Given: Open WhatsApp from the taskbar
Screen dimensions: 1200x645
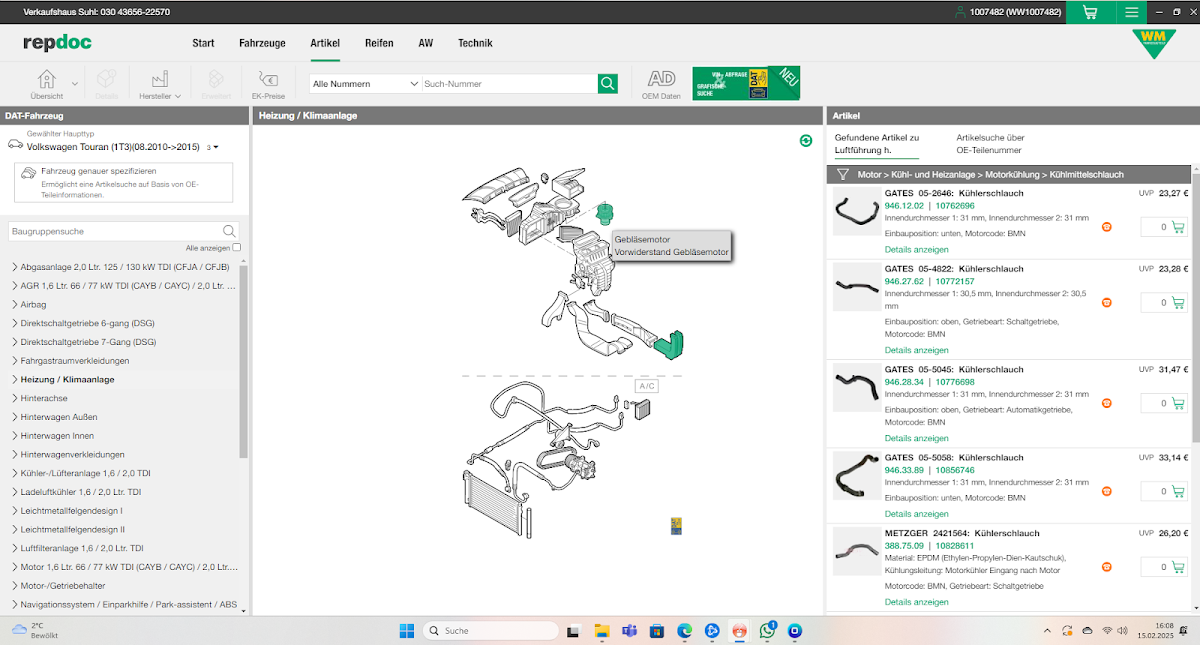Looking at the screenshot, I should [x=767, y=631].
